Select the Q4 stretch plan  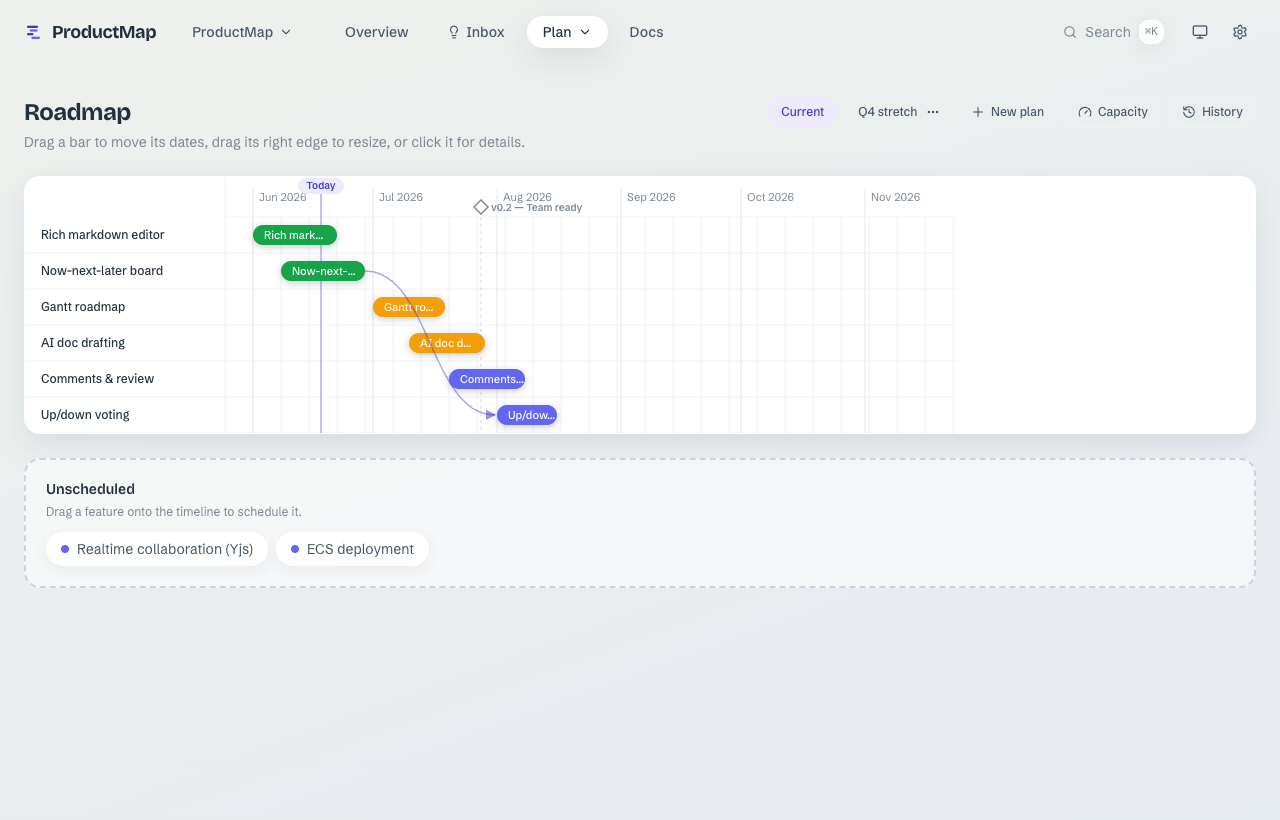(887, 112)
